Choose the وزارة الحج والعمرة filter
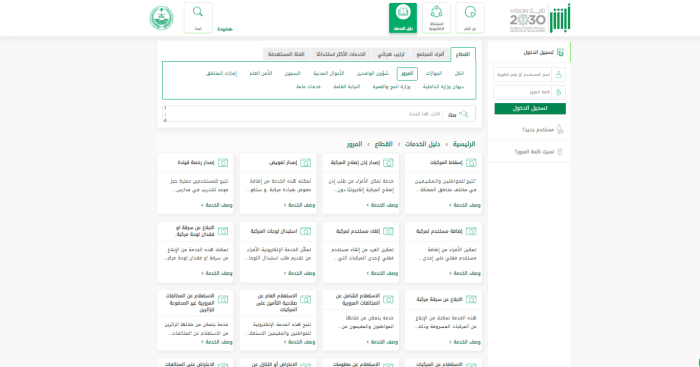Viewport: 700px width, 367px height. click(x=392, y=87)
